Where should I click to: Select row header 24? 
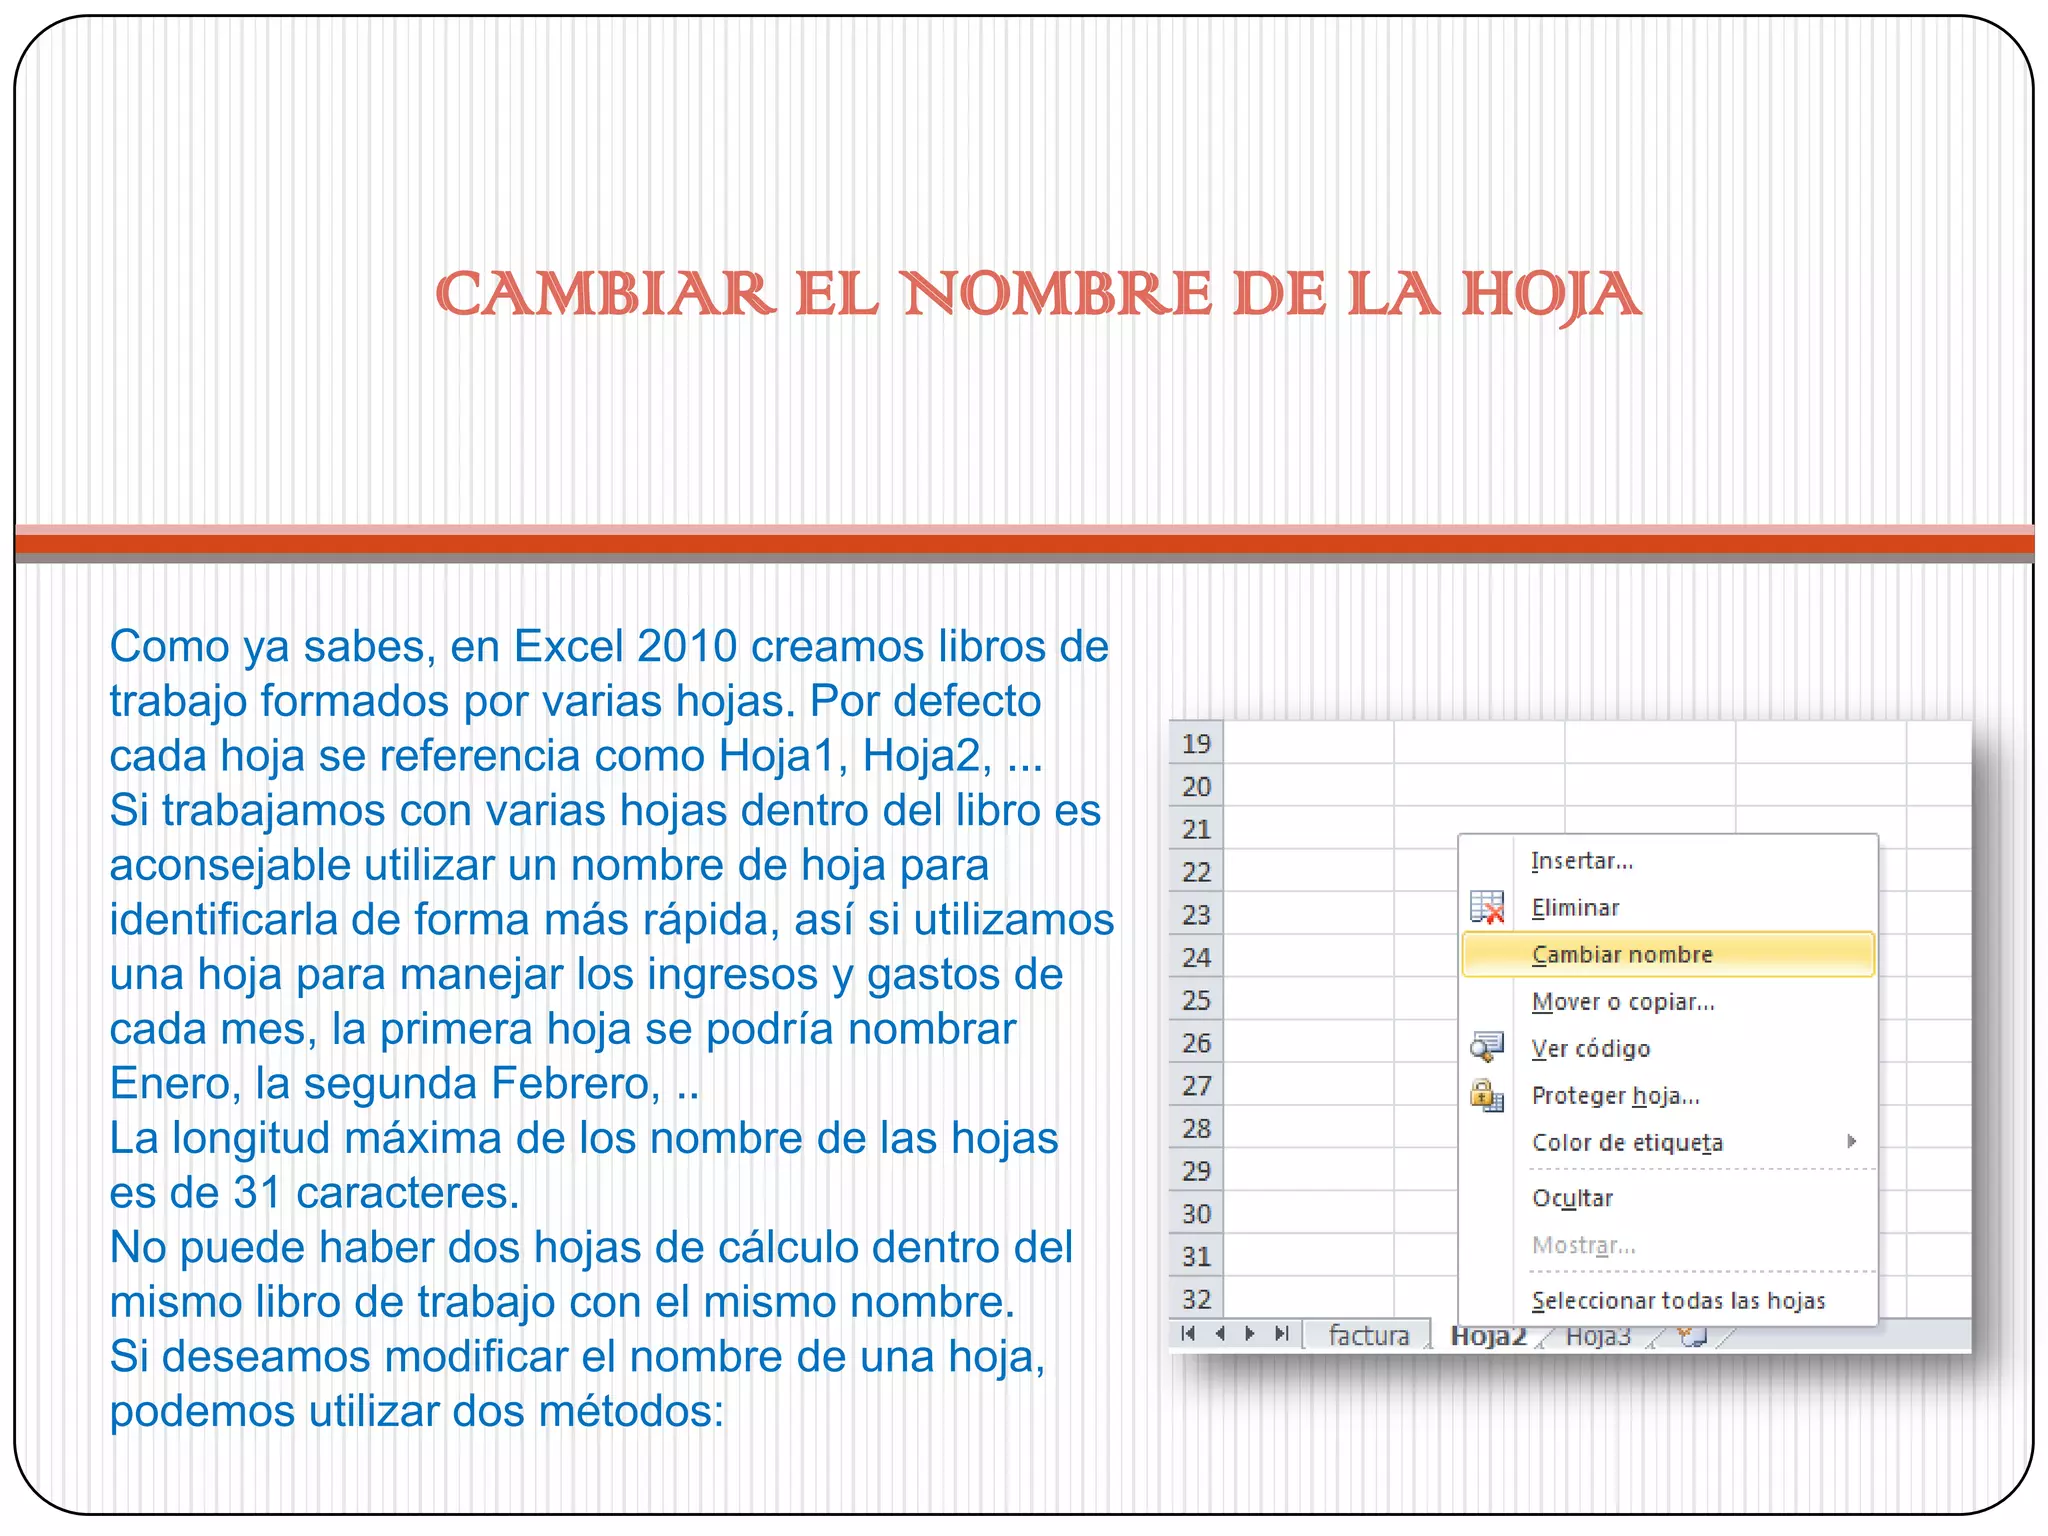pos(1196,957)
